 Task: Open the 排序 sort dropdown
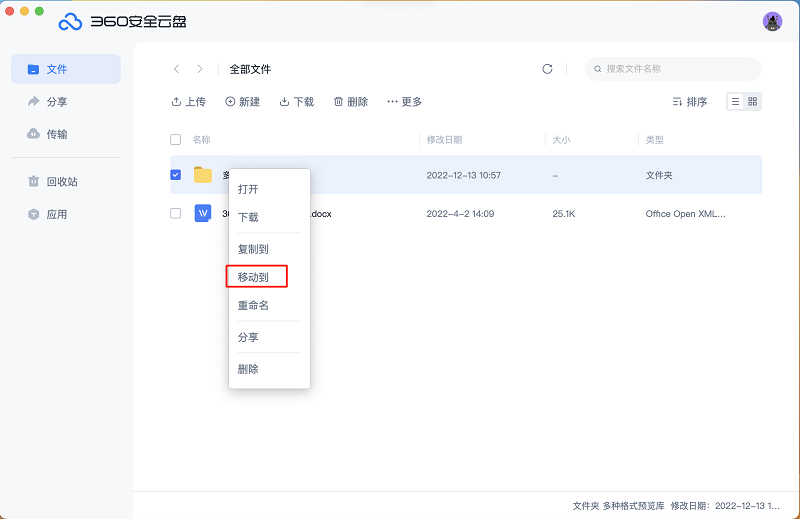[690, 102]
